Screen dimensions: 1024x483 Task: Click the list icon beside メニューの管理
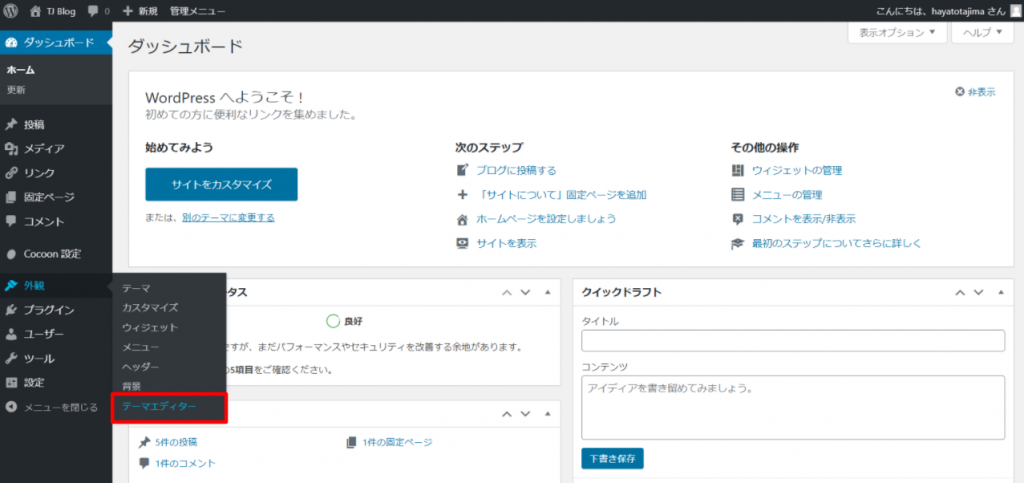[738, 195]
